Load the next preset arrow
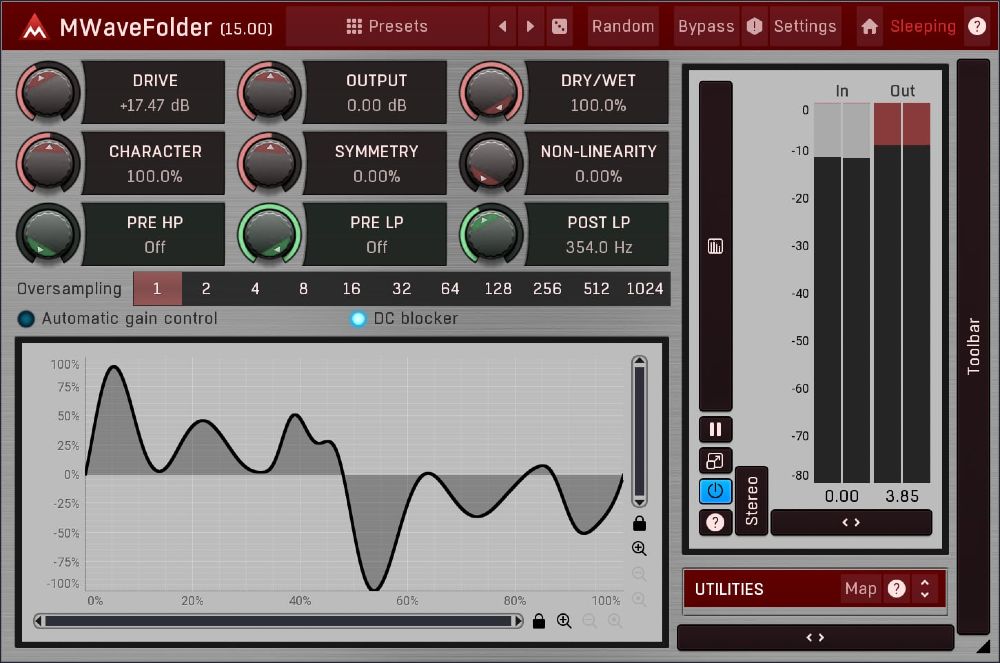 (531, 26)
